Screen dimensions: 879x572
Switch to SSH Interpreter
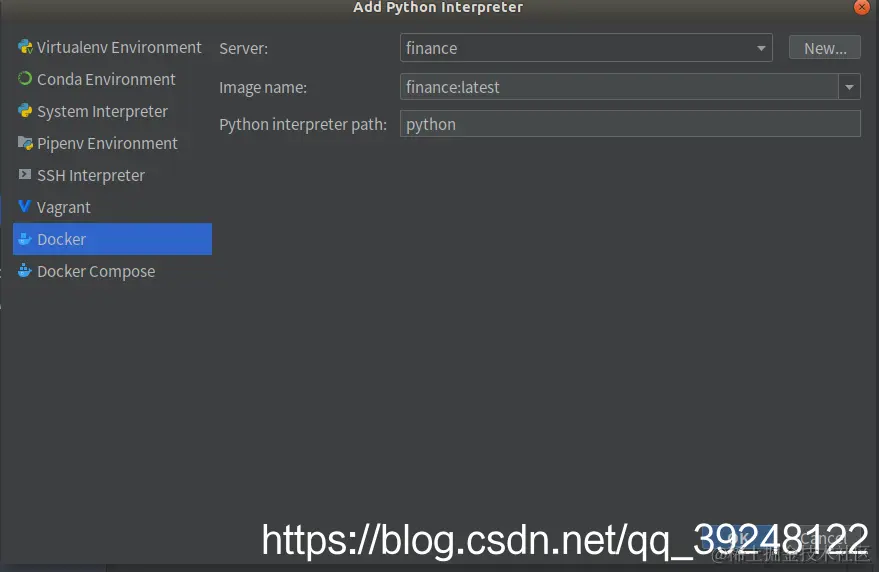[x=112, y=175]
